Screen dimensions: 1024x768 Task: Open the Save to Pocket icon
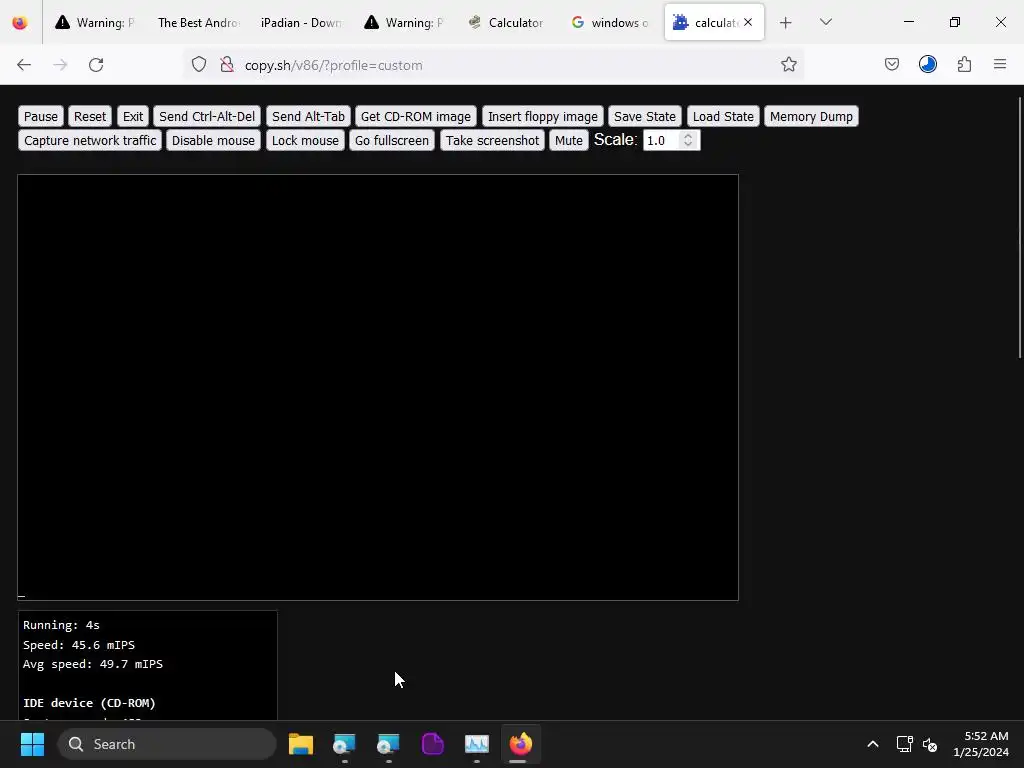892,65
